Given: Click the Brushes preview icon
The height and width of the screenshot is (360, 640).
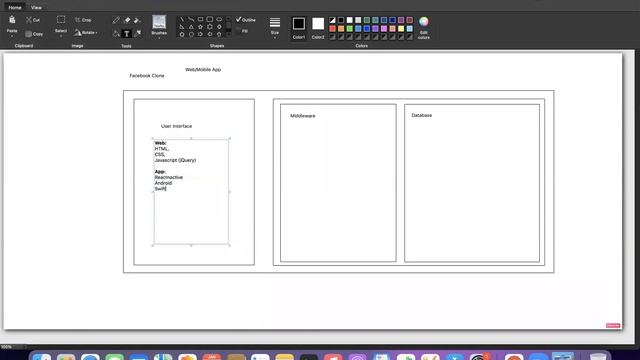Looking at the screenshot, I should tap(159, 22).
